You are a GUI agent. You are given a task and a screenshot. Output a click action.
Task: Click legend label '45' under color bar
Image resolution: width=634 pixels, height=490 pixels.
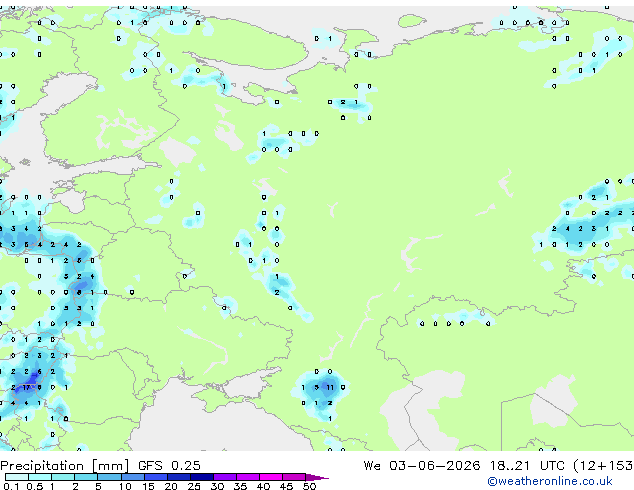point(286,486)
